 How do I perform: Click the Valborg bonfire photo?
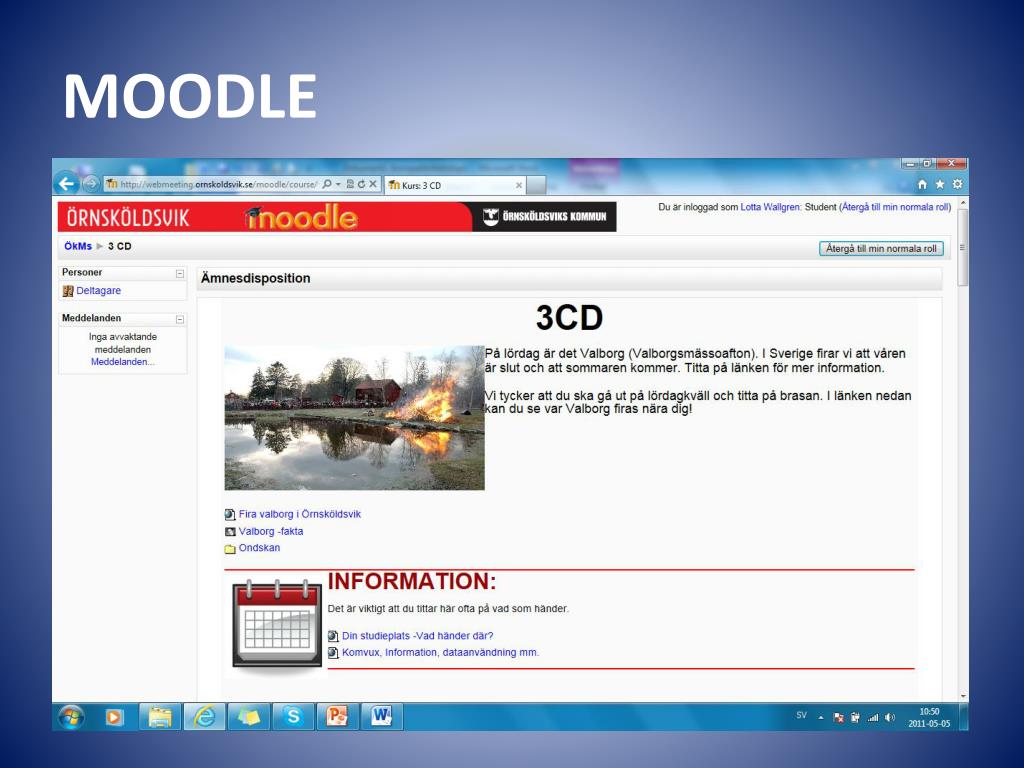tap(355, 418)
